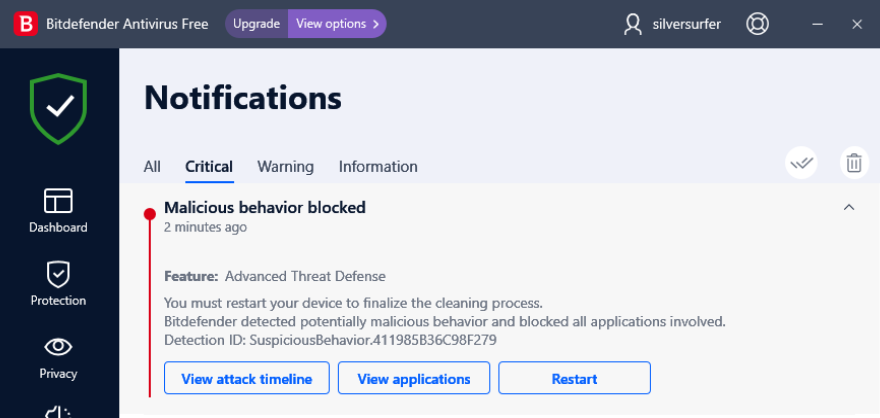Click the Bitdefender B logo icon
Screen dimensions: 880x418
coord(26,24)
